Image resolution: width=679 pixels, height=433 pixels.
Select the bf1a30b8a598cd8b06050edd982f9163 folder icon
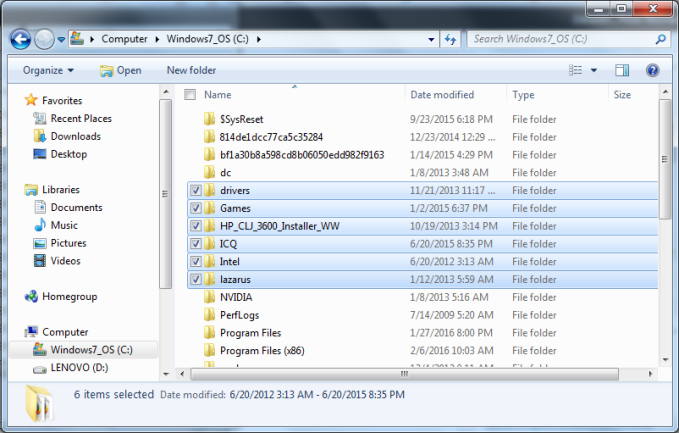pyautogui.click(x=210, y=154)
